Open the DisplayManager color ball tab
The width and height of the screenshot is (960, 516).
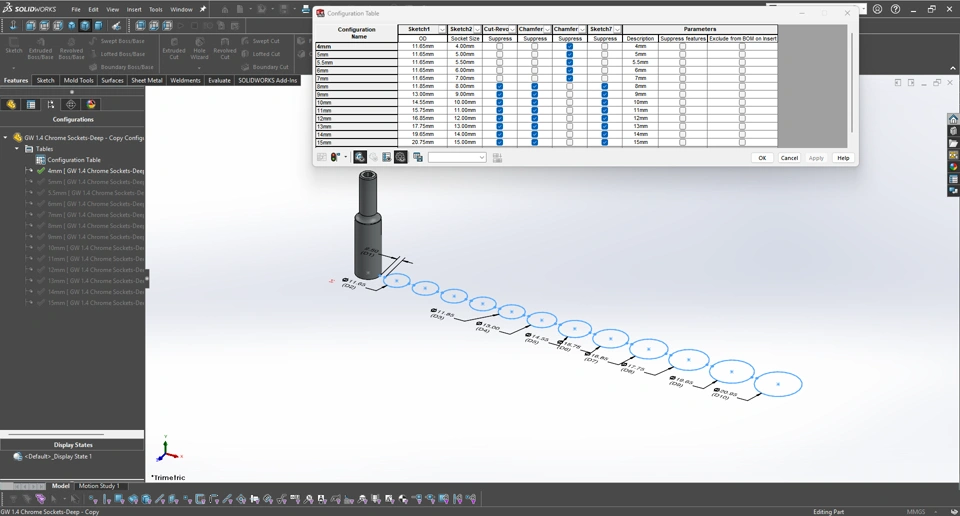91,105
